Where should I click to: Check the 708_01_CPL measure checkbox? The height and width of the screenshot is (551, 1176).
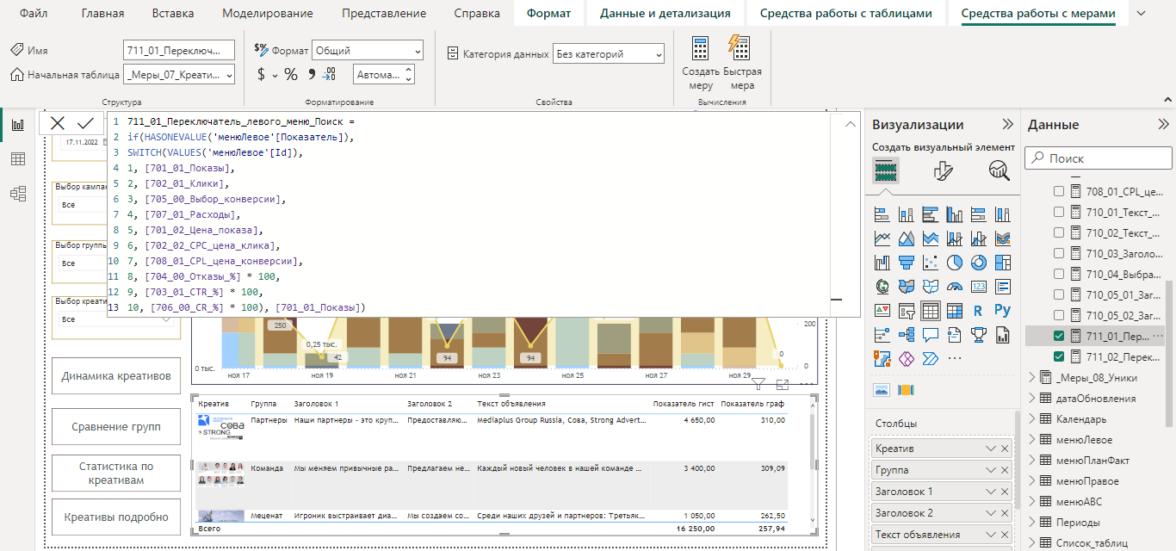(x=1059, y=192)
